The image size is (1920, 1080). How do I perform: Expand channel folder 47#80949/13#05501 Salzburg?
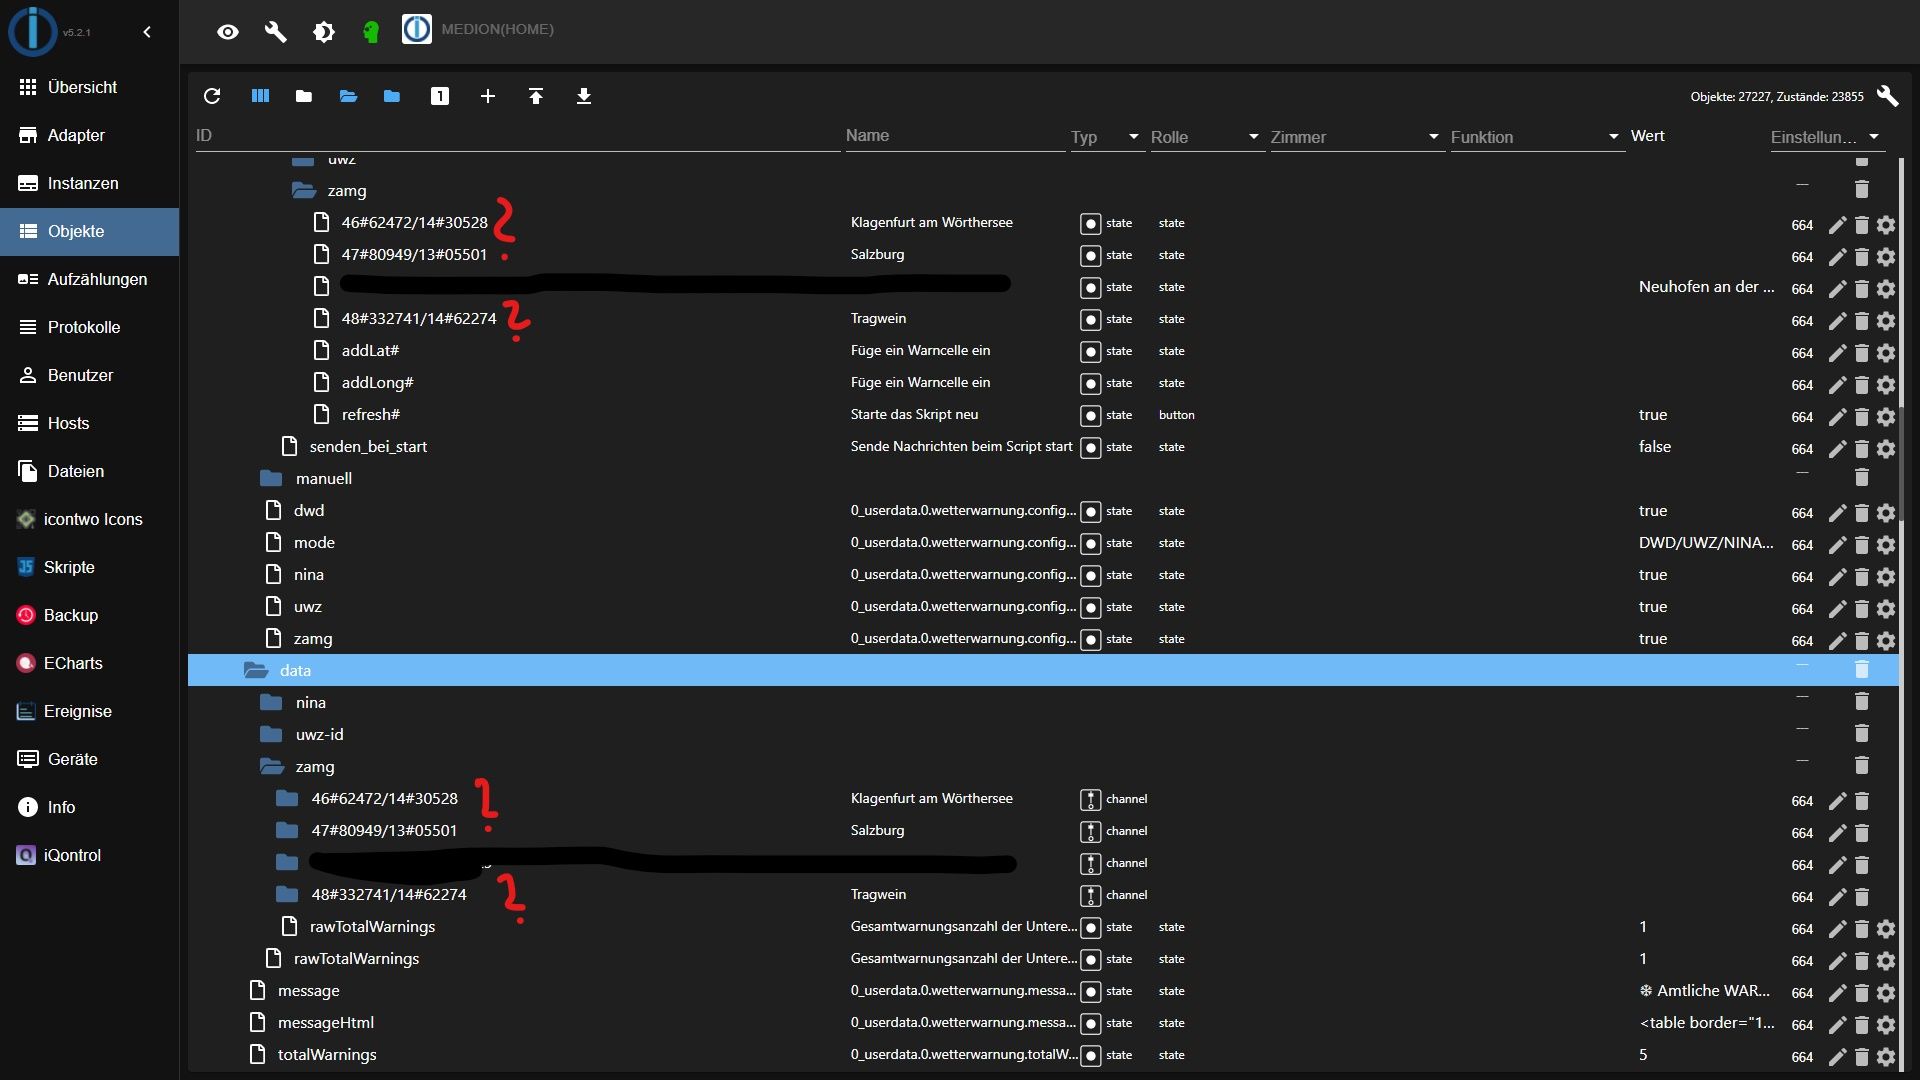(x=287, y=830)
